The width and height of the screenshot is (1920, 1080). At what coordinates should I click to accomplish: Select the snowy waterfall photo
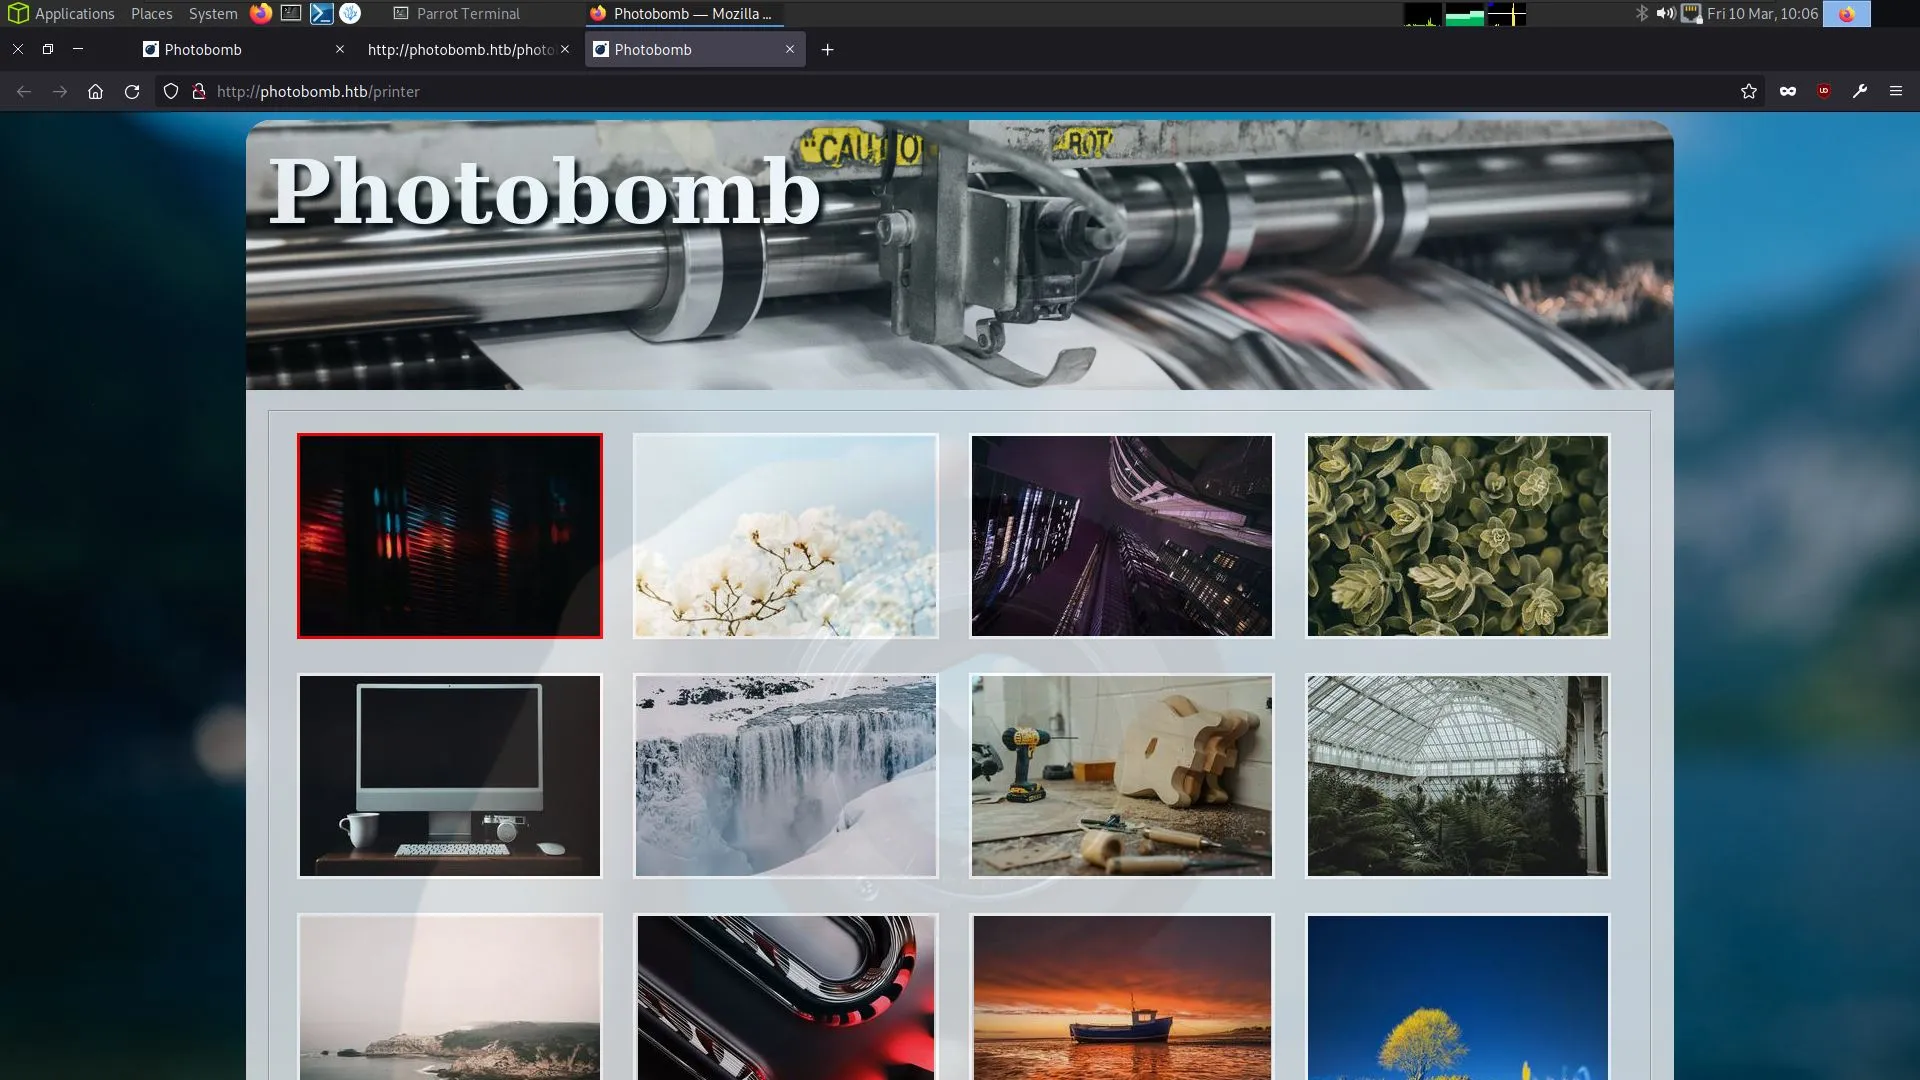[786, 776]
